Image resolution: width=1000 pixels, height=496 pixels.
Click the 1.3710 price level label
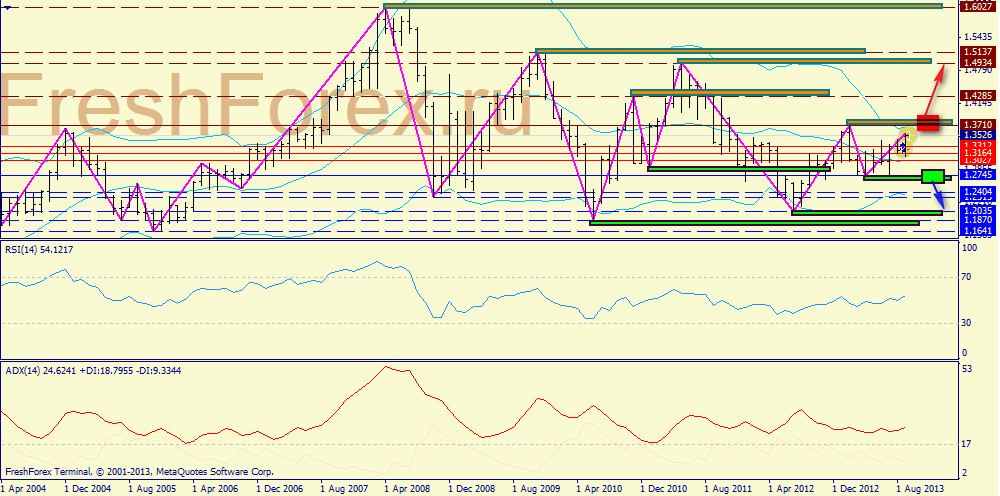tap(976, 122)
